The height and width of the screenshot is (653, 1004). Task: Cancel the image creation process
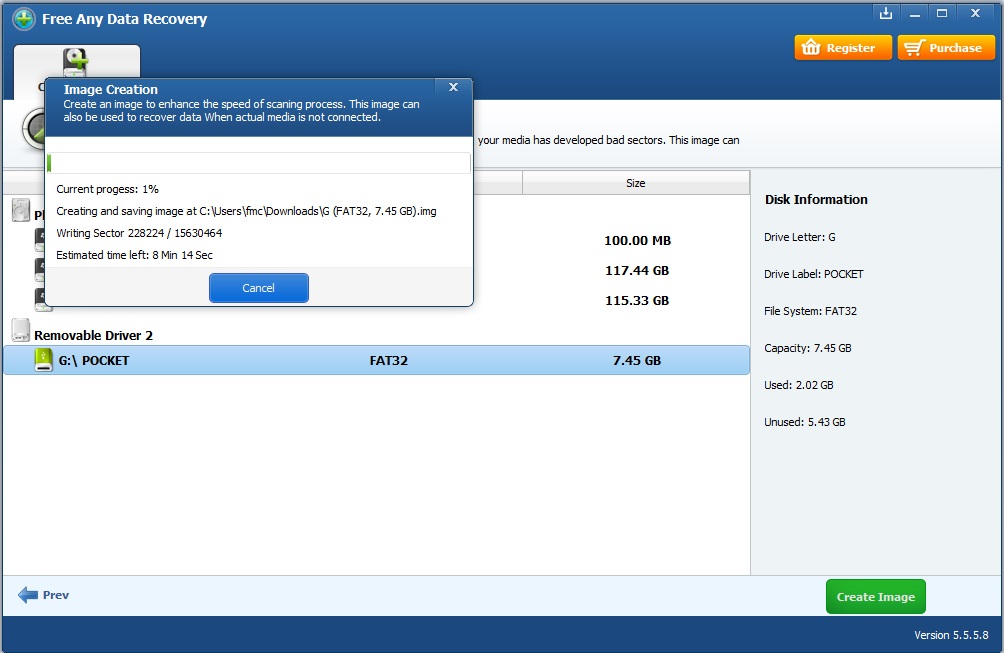tap(258, 288)
